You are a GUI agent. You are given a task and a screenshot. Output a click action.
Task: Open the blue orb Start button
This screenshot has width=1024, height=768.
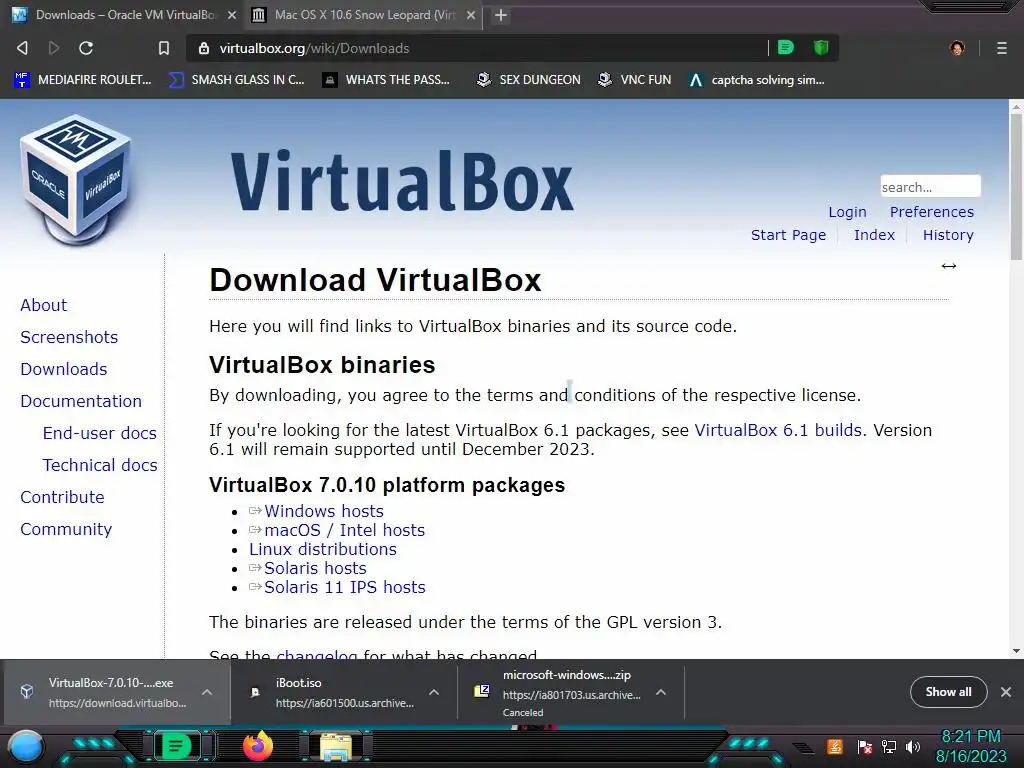[26, 747]
